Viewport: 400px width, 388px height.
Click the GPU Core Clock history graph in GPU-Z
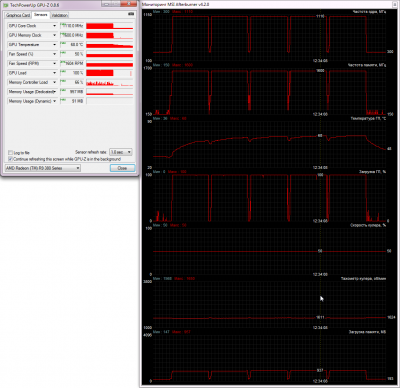[x=110, y=26]
